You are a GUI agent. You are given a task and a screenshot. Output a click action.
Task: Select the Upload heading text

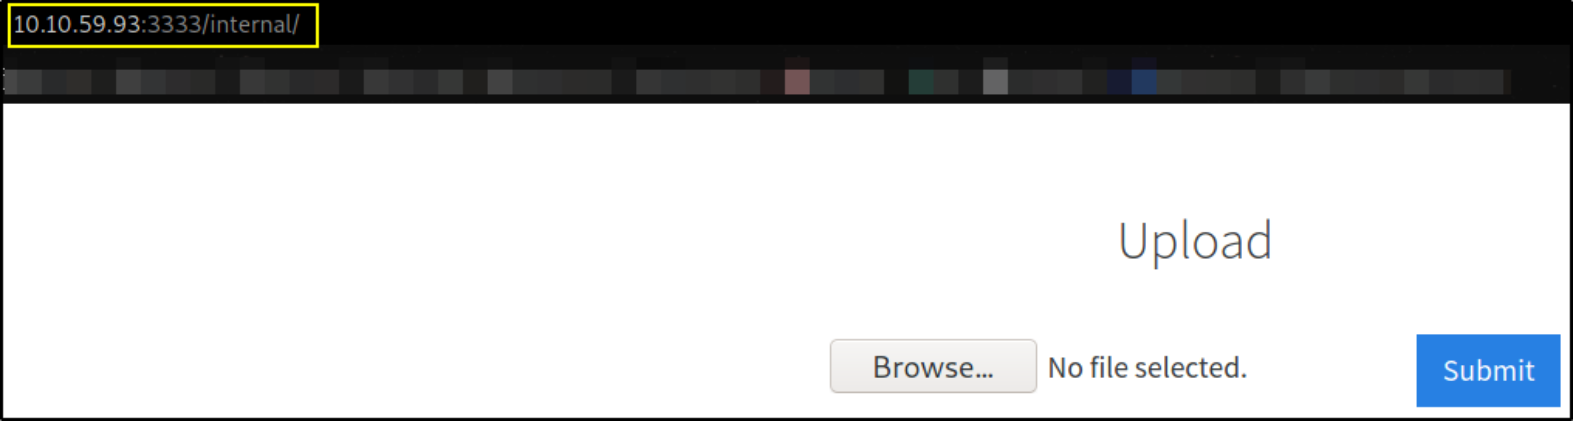pos(1195,241)
